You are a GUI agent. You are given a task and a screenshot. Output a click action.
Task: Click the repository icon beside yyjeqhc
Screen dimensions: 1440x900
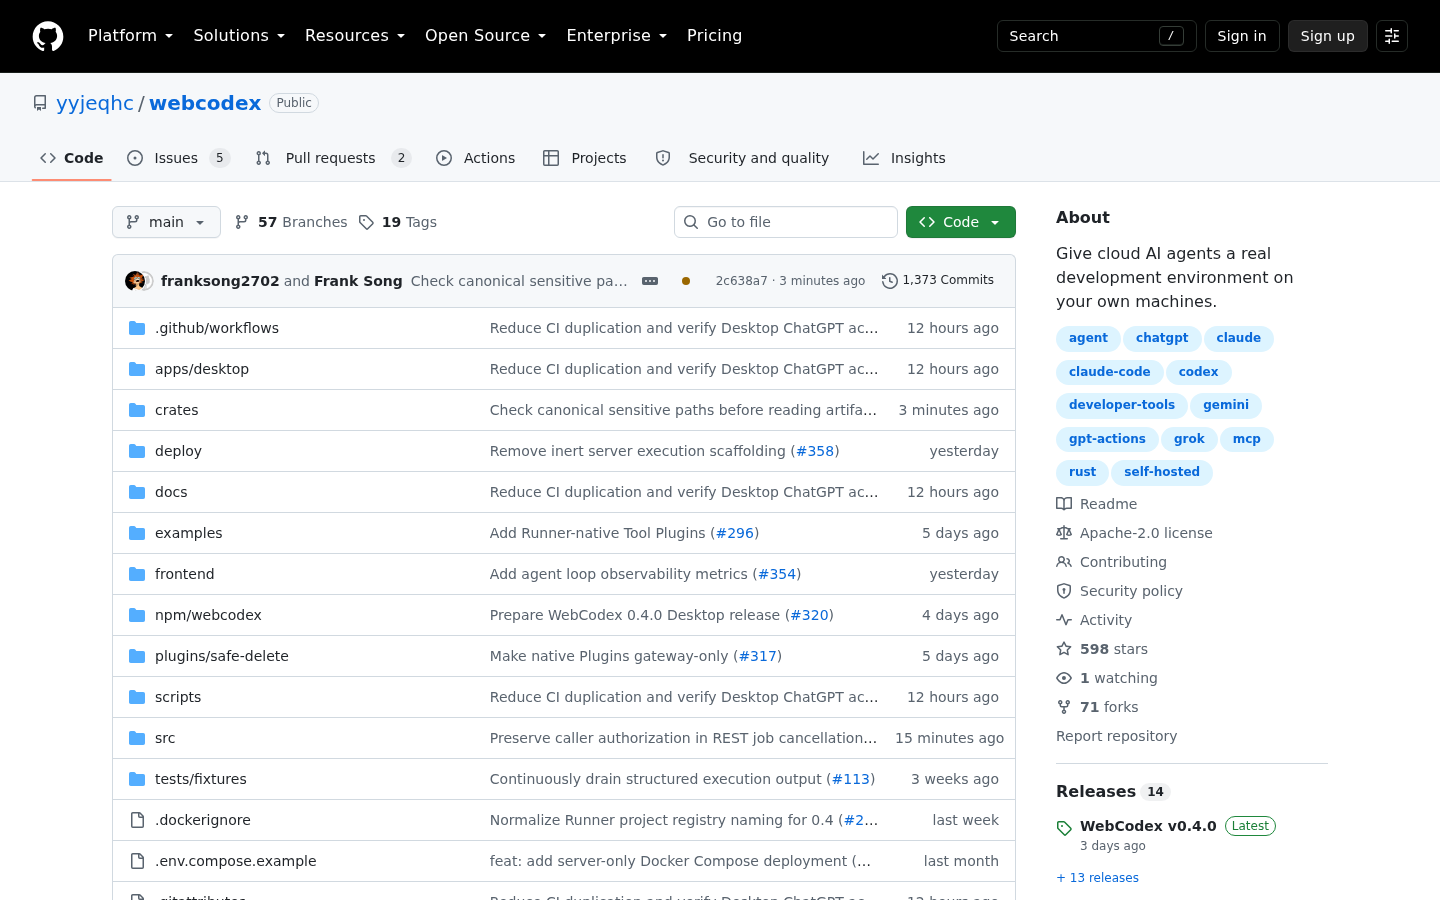point(40,103)
